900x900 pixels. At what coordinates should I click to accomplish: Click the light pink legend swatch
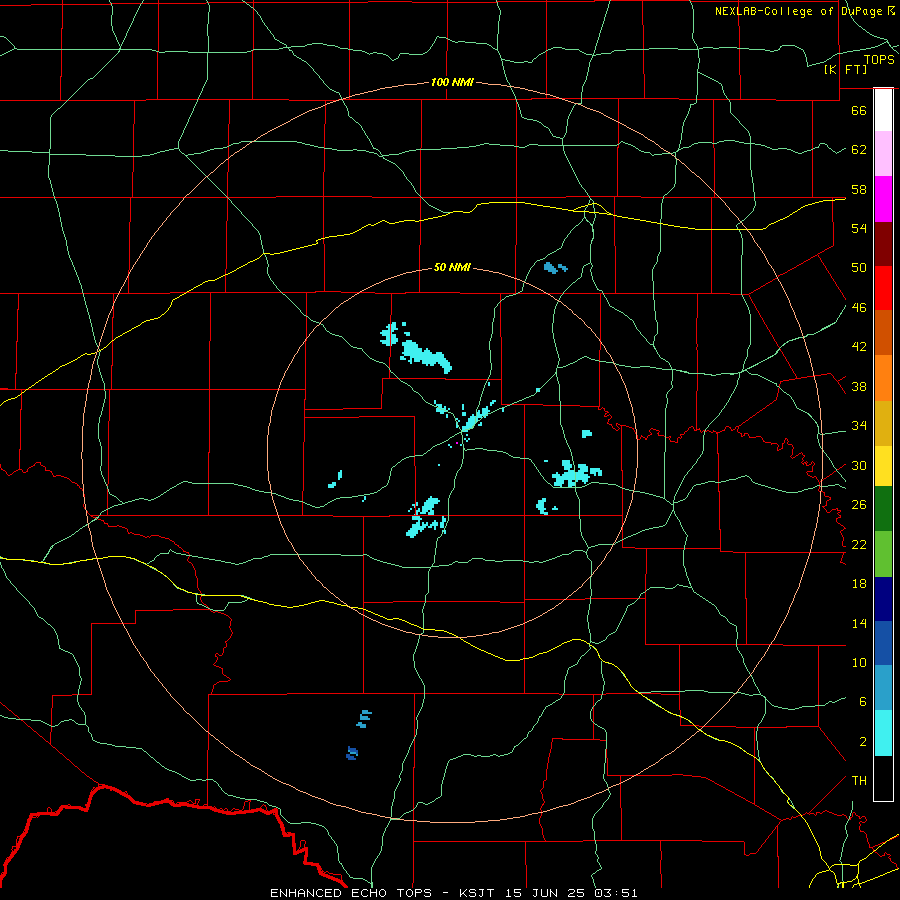click(x=883, y=154)
